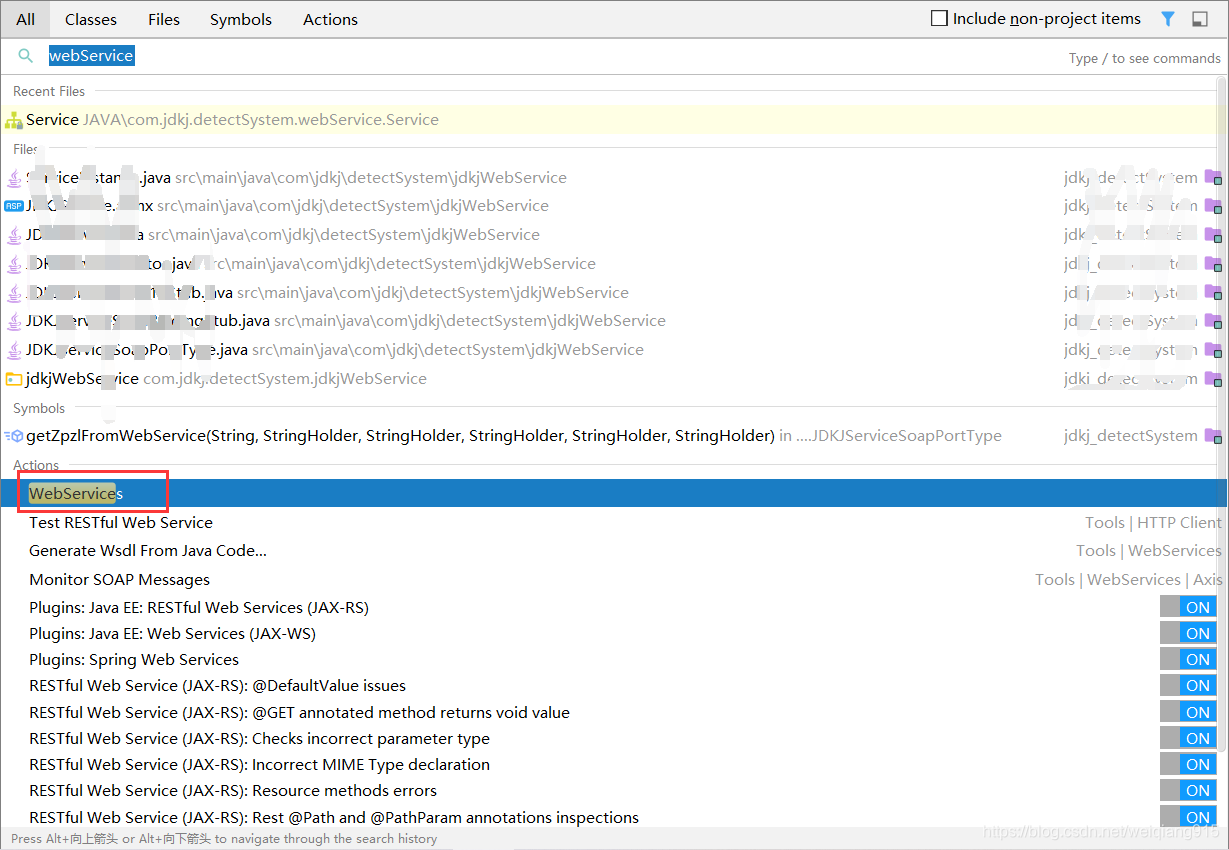
Task: Select the highlighted WebServices action
Action: 74,493
